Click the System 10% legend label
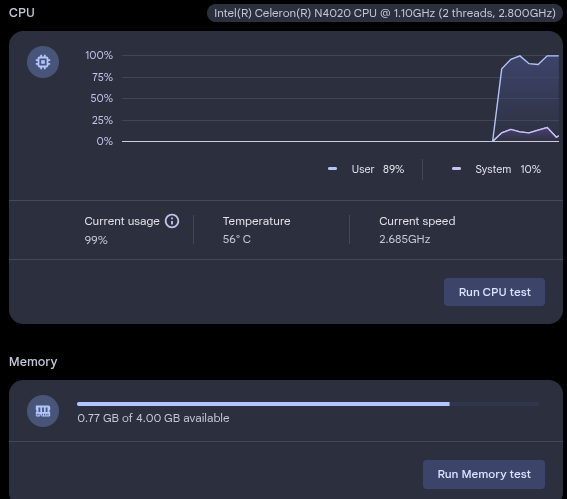Screen dimensions: 567x499 click(508, 169)
